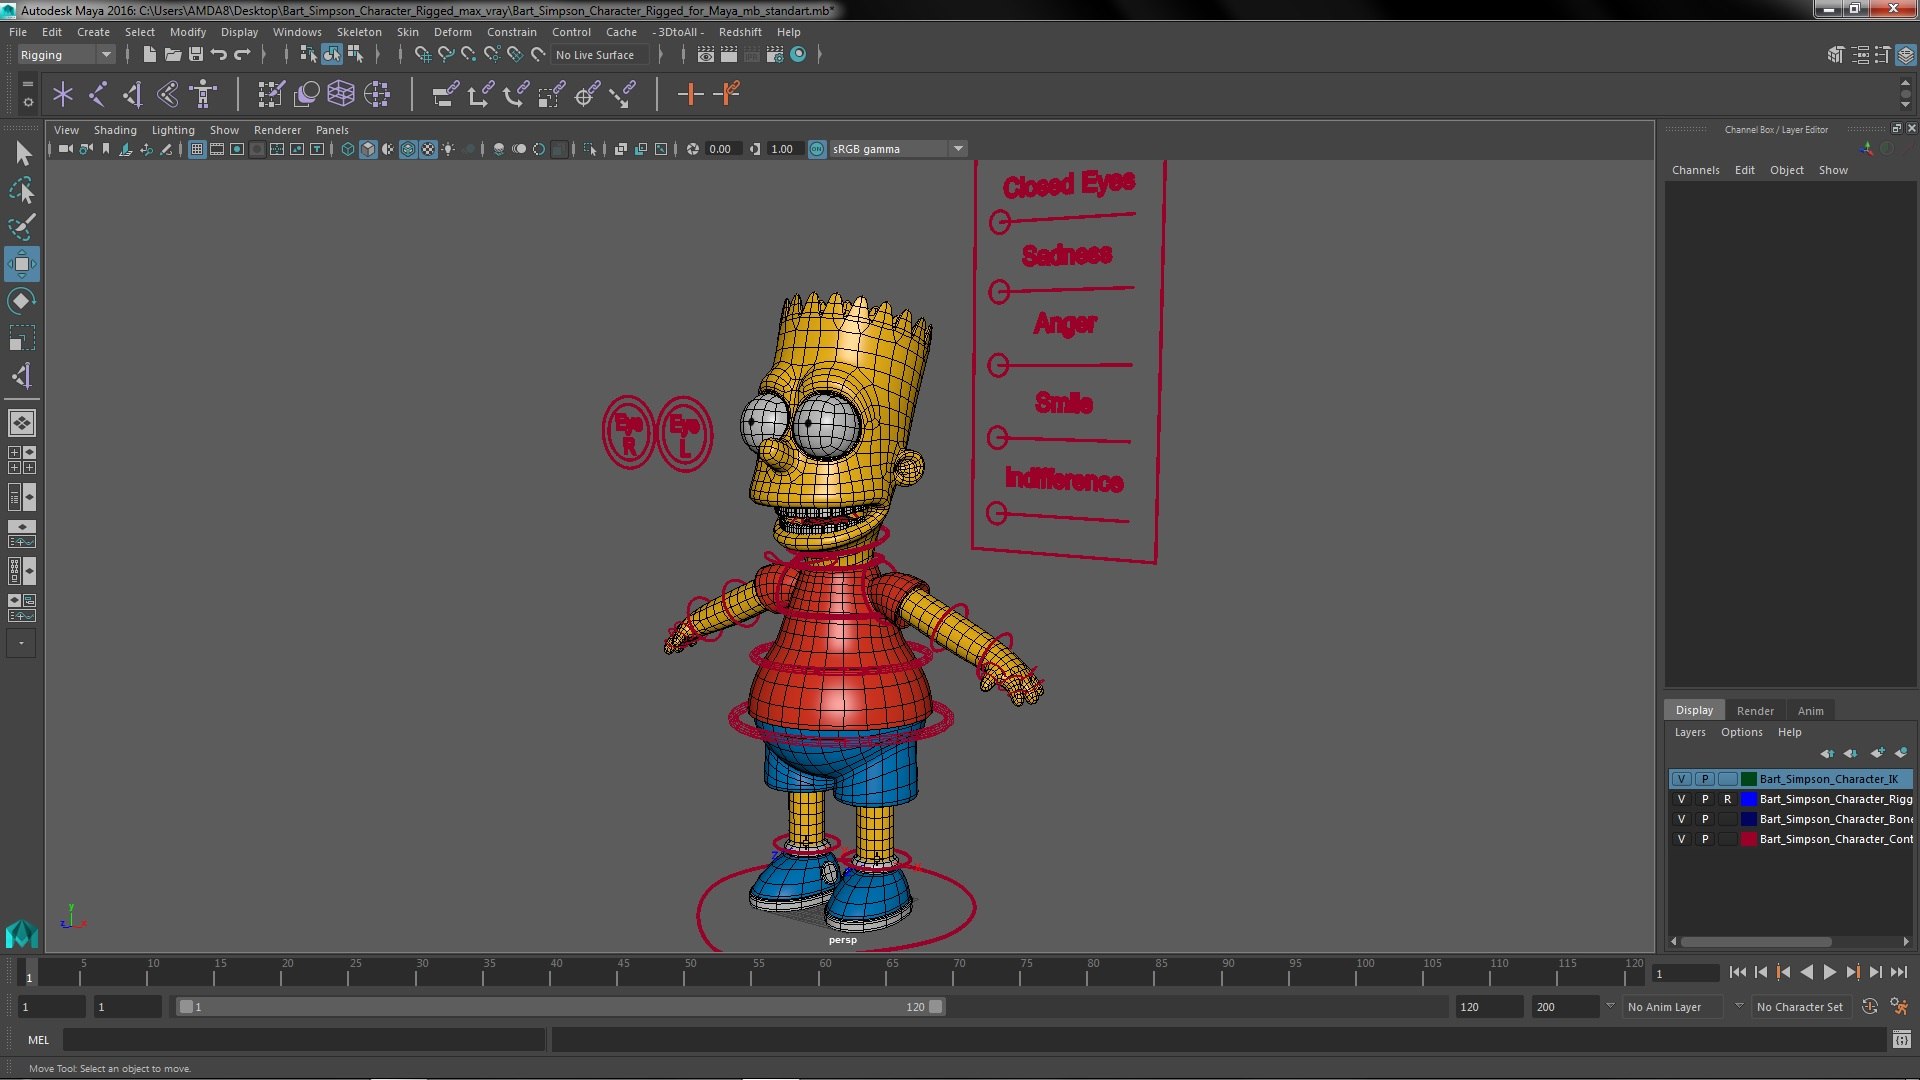Open the panel Shading menu
Image resolution: width=1920 pixels, height=1080 pixels.
[115, 130]
